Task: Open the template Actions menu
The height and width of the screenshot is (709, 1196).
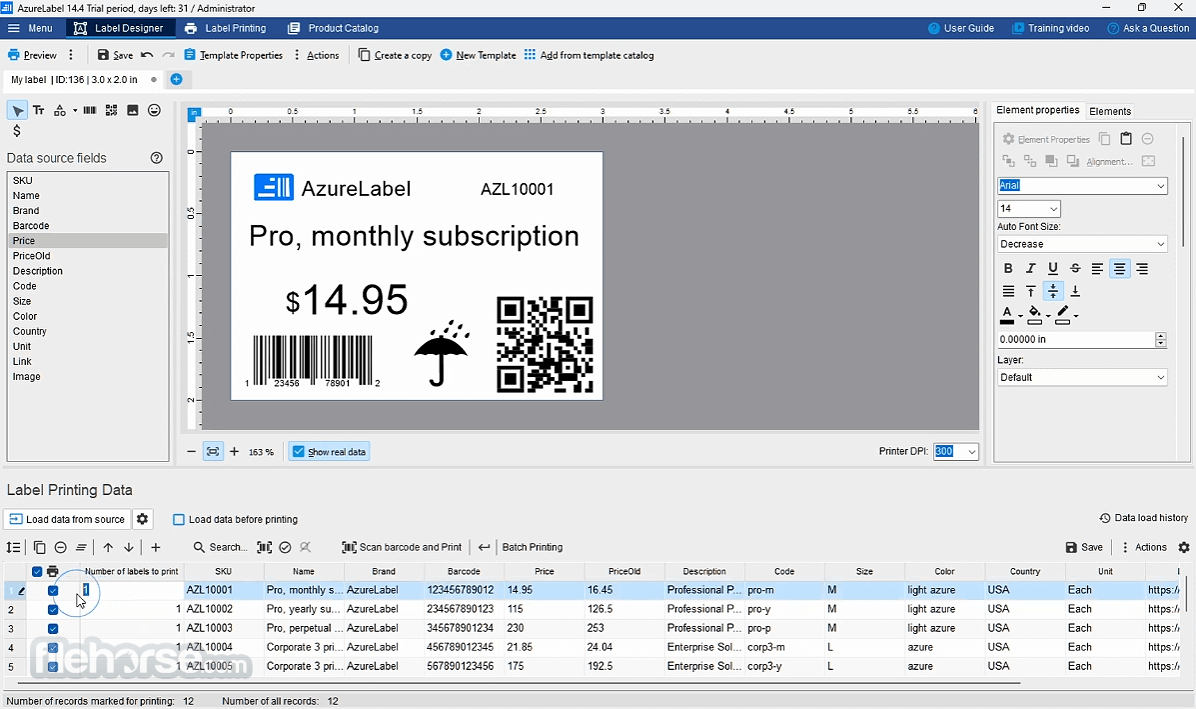Action: coord(317,55)
